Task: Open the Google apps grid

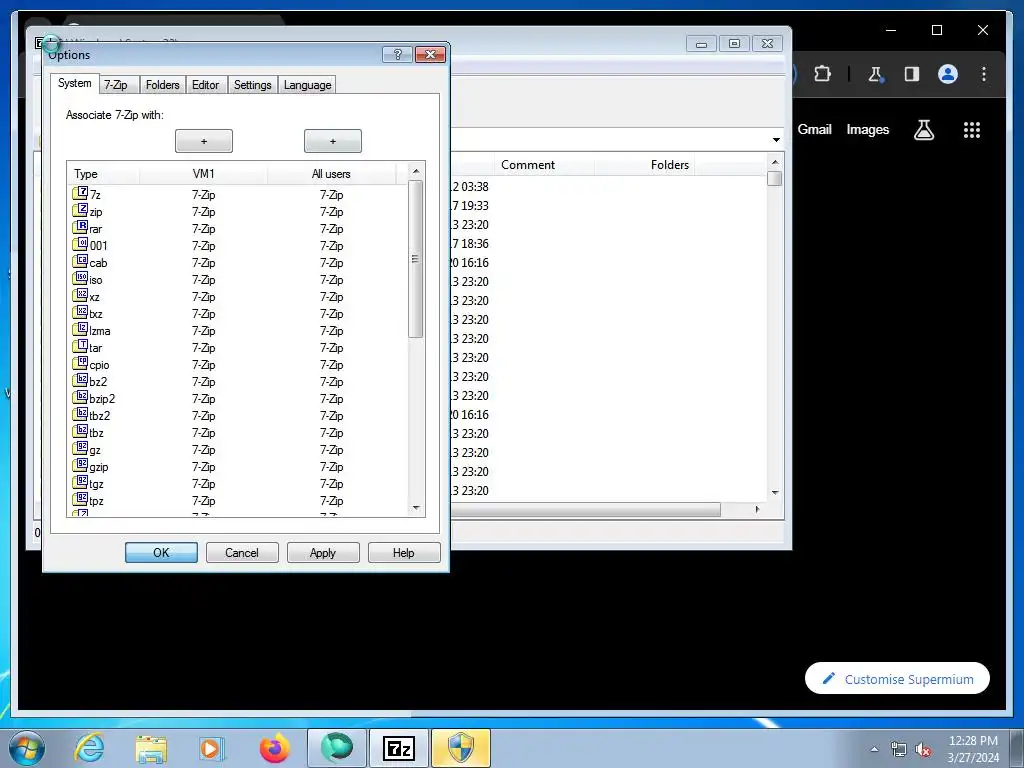Action: (x=972, y=130)
